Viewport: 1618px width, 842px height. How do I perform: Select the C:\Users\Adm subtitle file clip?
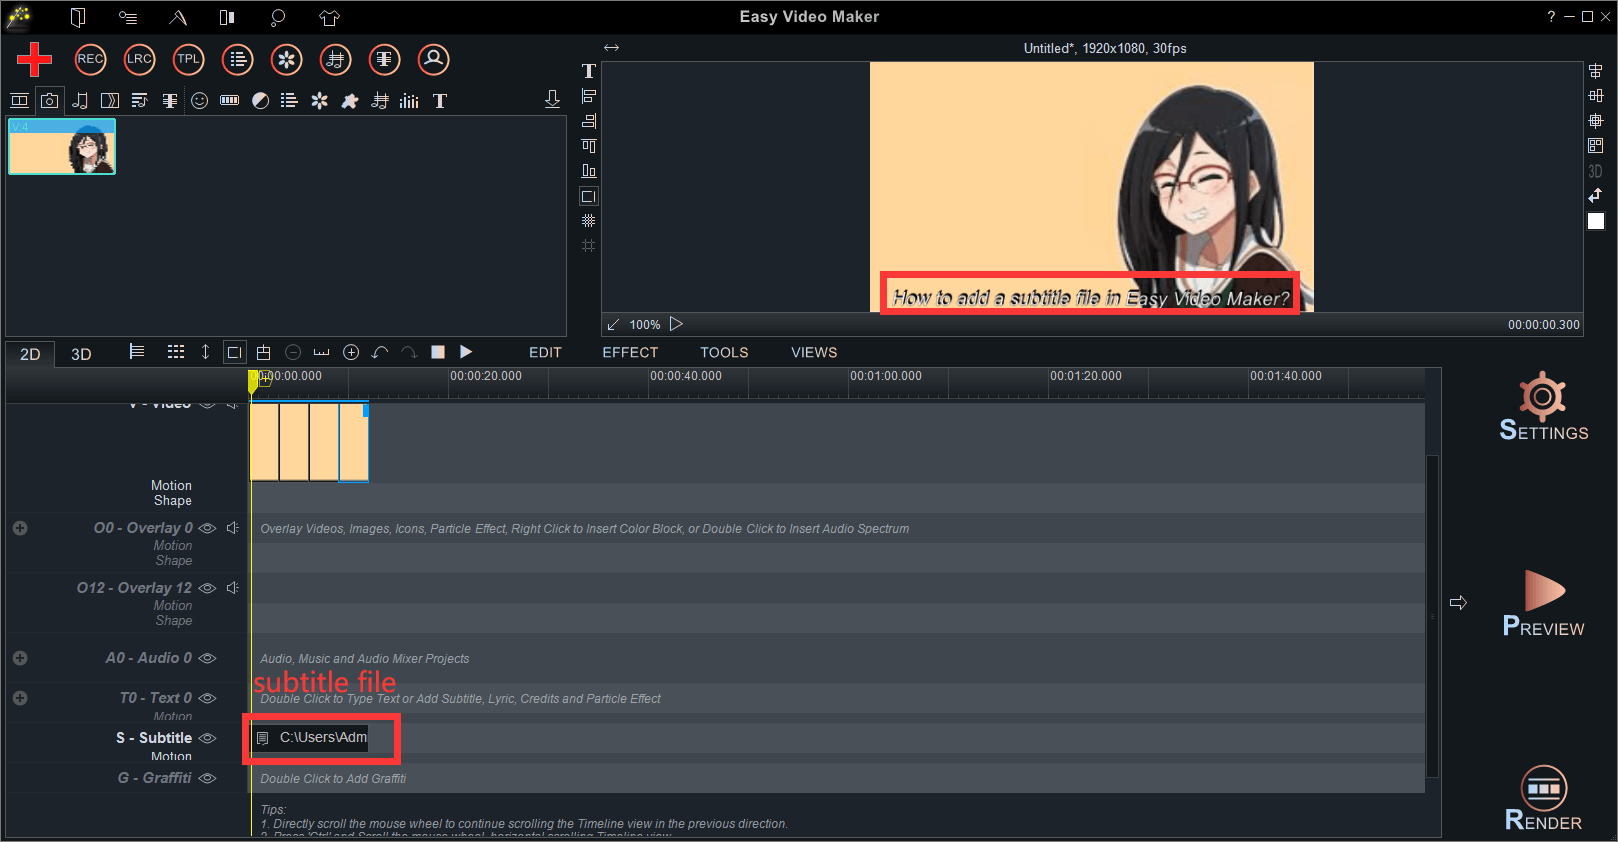pos(310,738)
